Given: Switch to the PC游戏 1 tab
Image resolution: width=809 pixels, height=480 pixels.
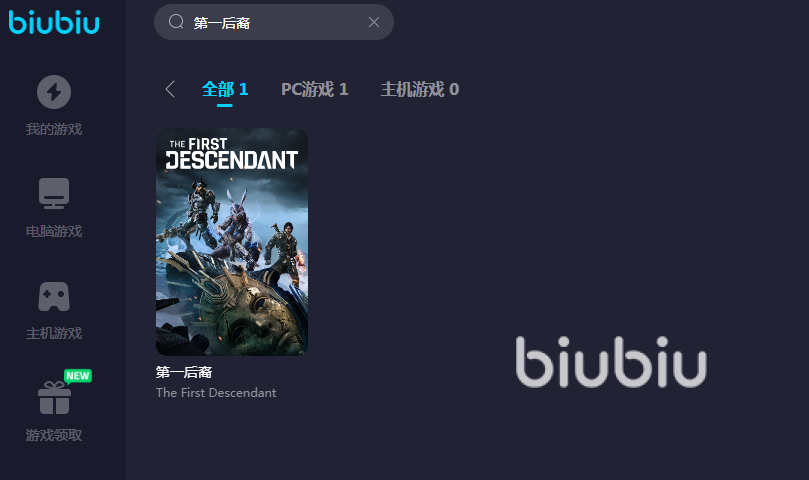Looking at the screenshot, I should click(315, 89).
